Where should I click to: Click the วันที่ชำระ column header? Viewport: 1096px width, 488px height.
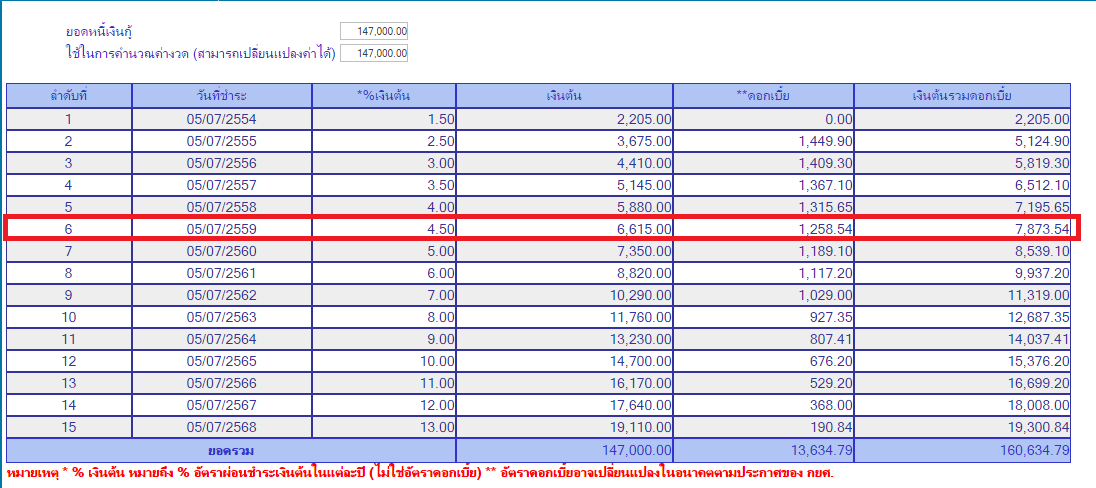coord(222,96)
